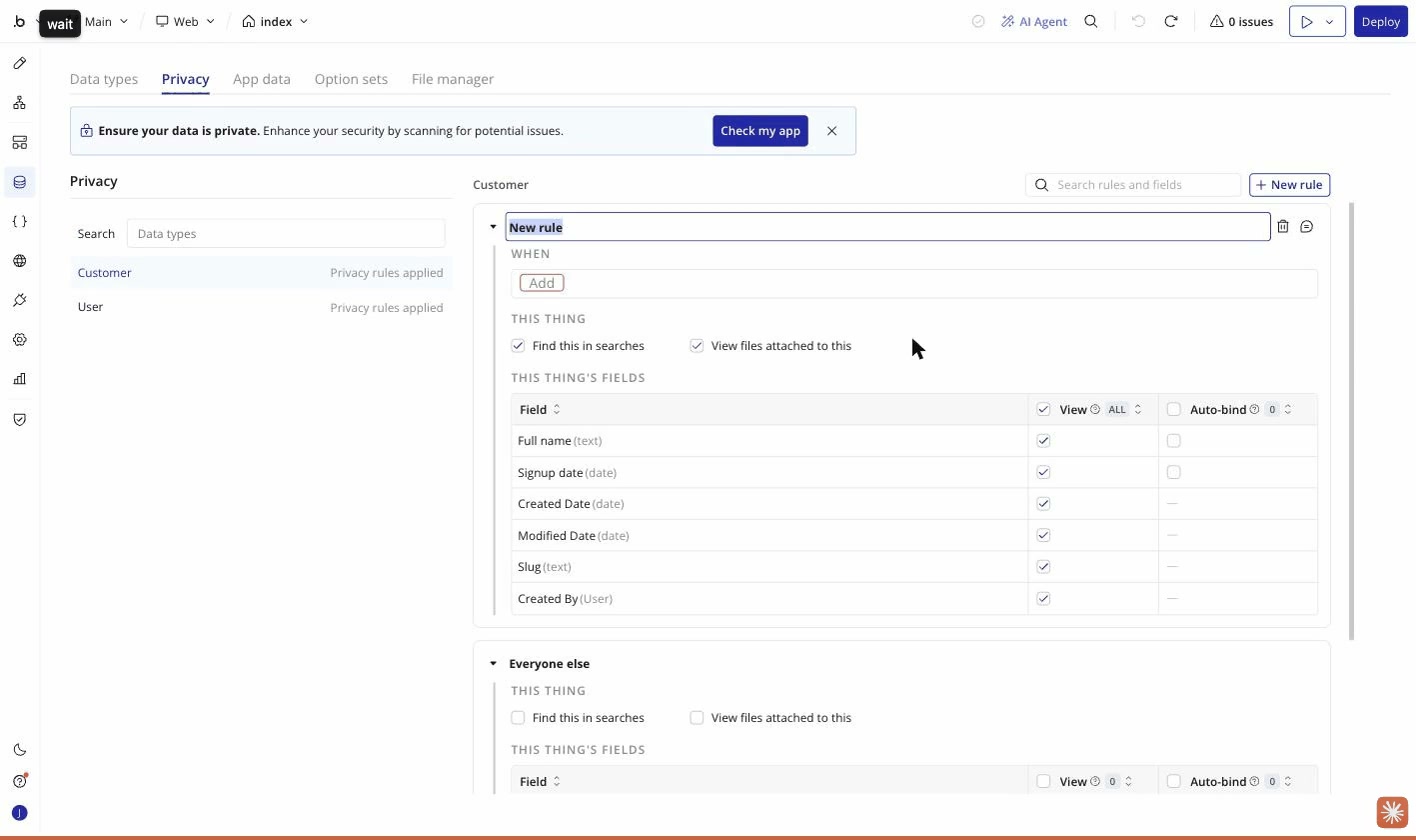1416x840 pixels.
Task: Delete the New rule with trash icon
Action: click(1283, 227)
